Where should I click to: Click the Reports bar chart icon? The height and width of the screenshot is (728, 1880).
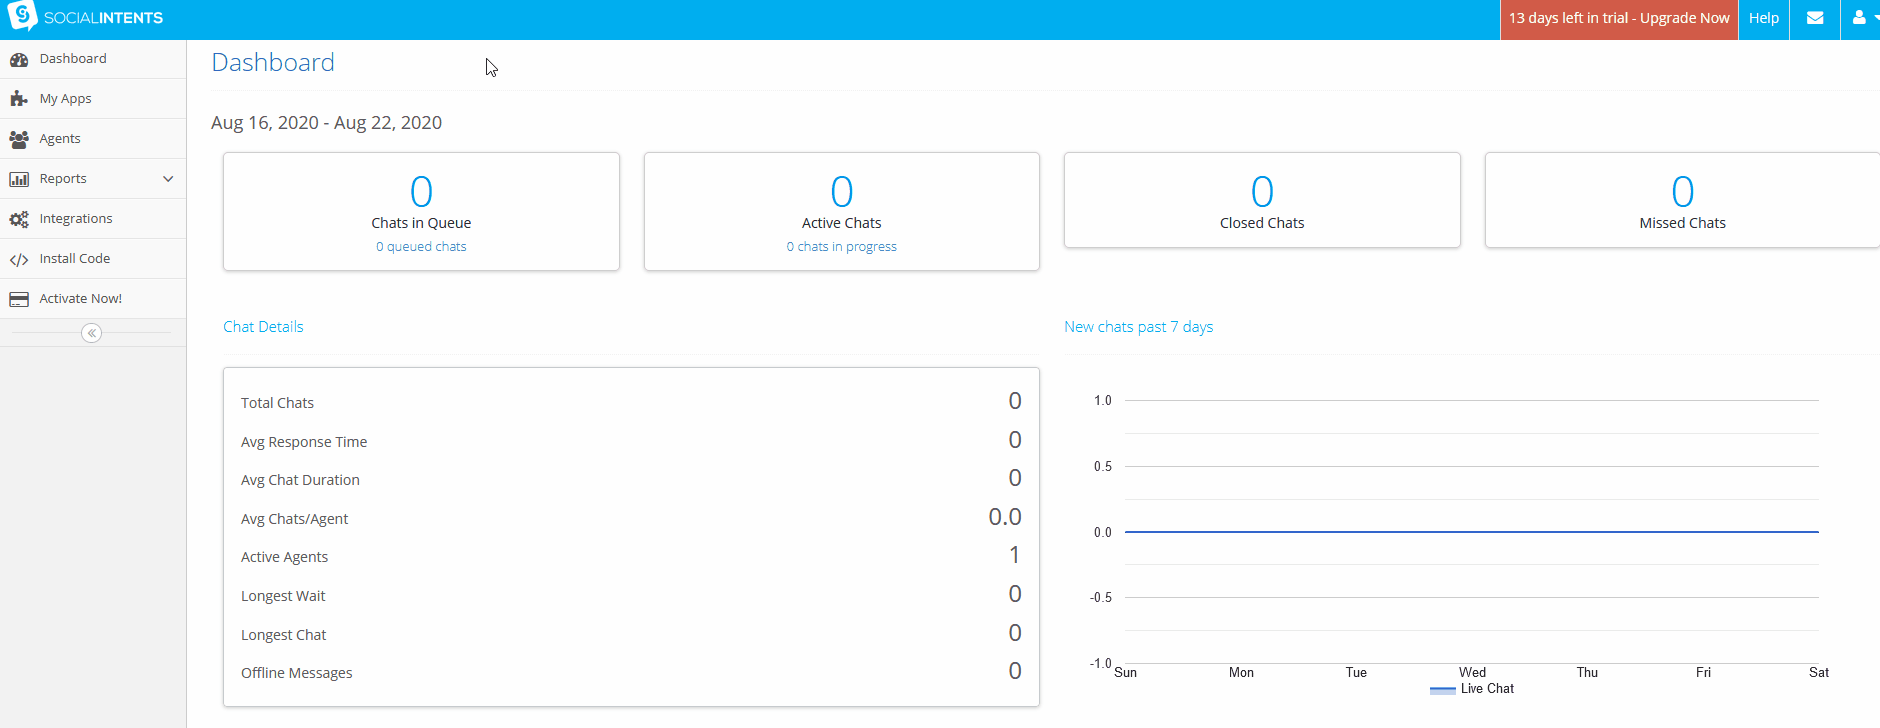click(x=19, y=179)
